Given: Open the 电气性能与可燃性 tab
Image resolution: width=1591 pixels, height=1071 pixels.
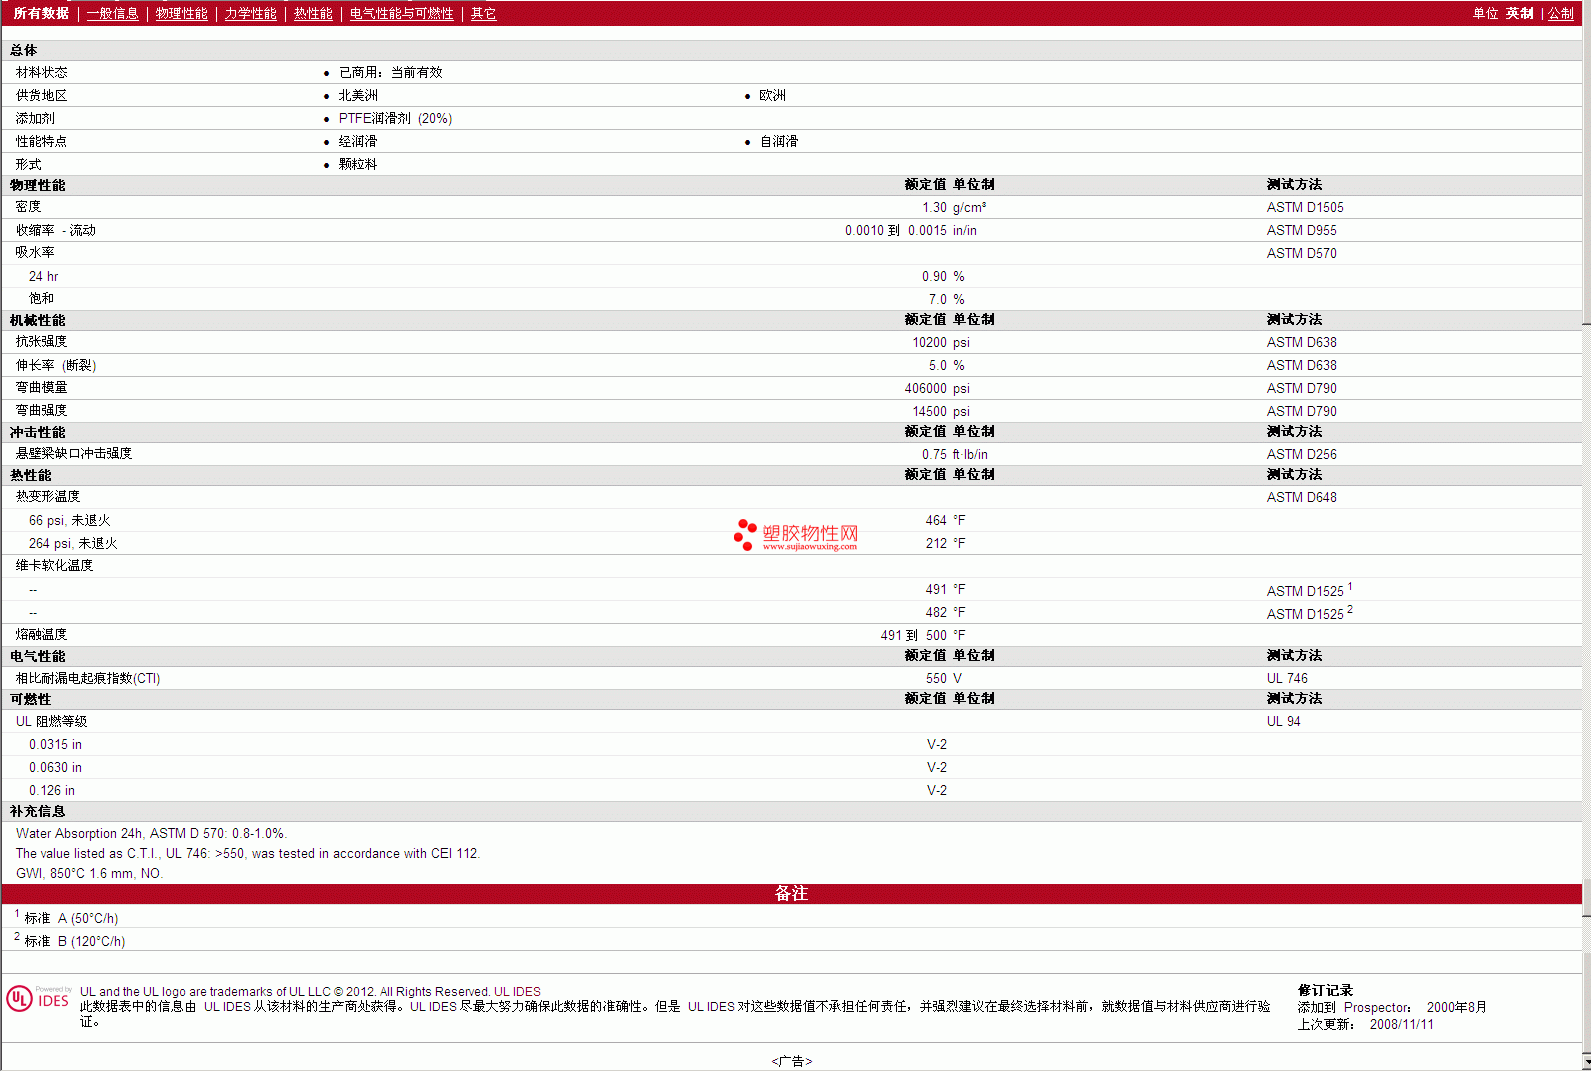Looking at the screenshot, I should (x=401, y=13).
